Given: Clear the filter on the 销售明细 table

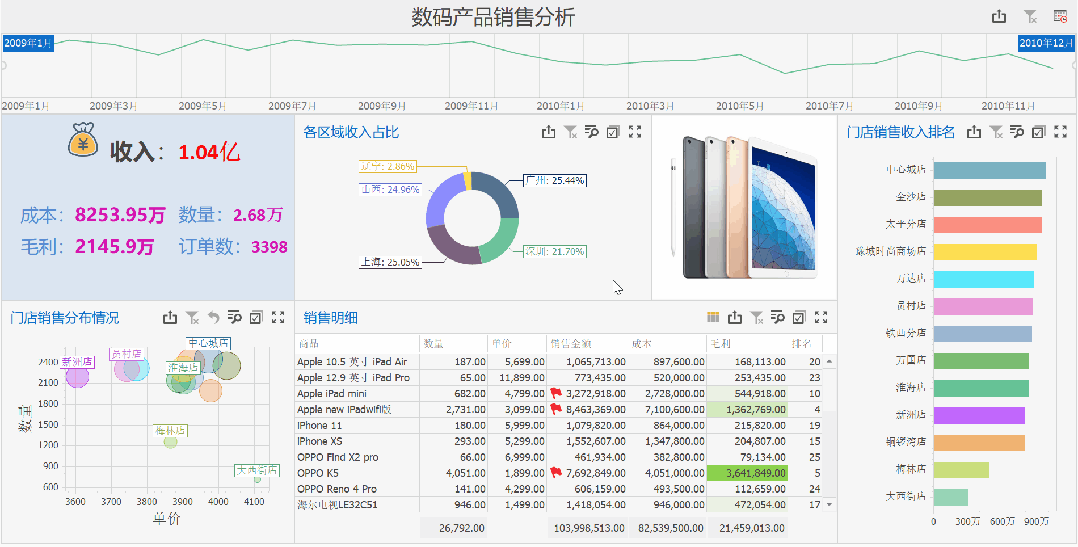Looking at the screenshot, I should (x=757, y=318).
